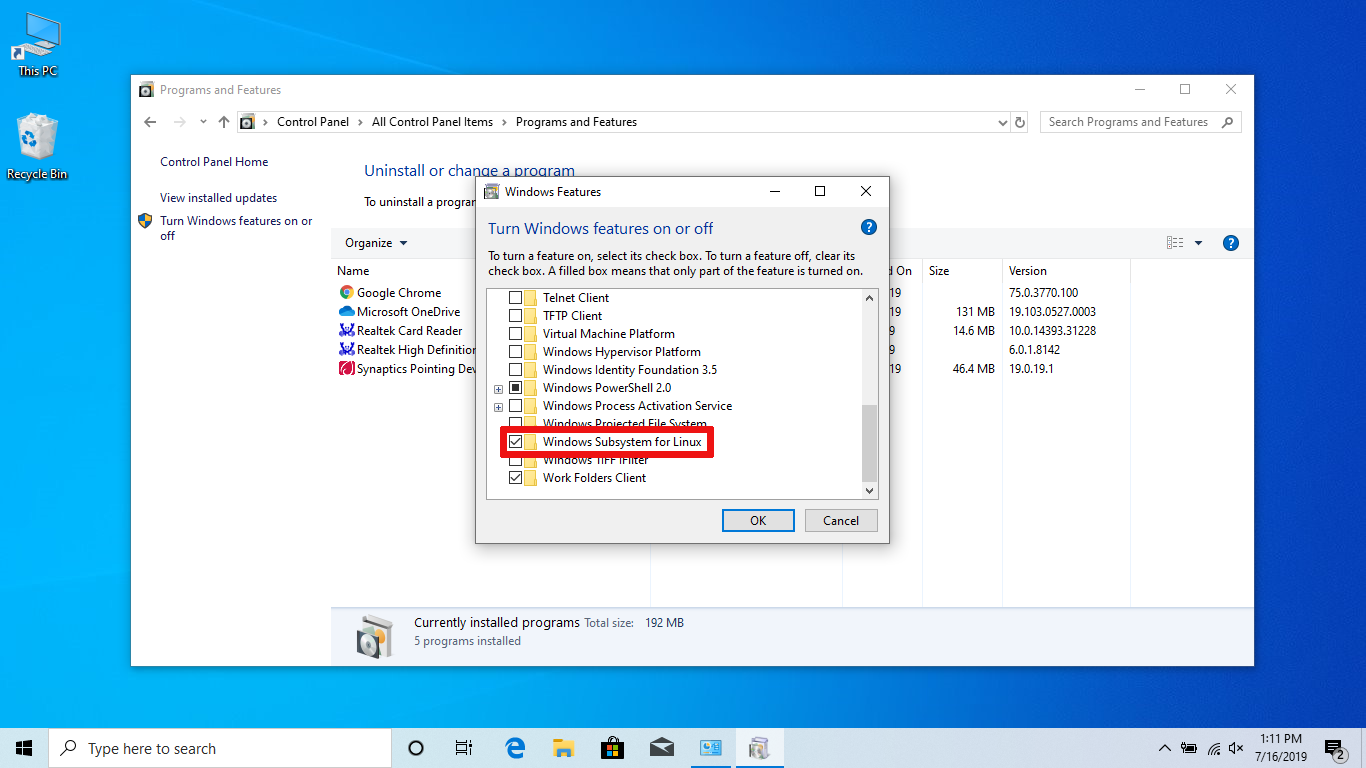The height and width of the screenshot is (768, 1366).
Task: Check the Virtual Machine Platform box
Action: 516,334
